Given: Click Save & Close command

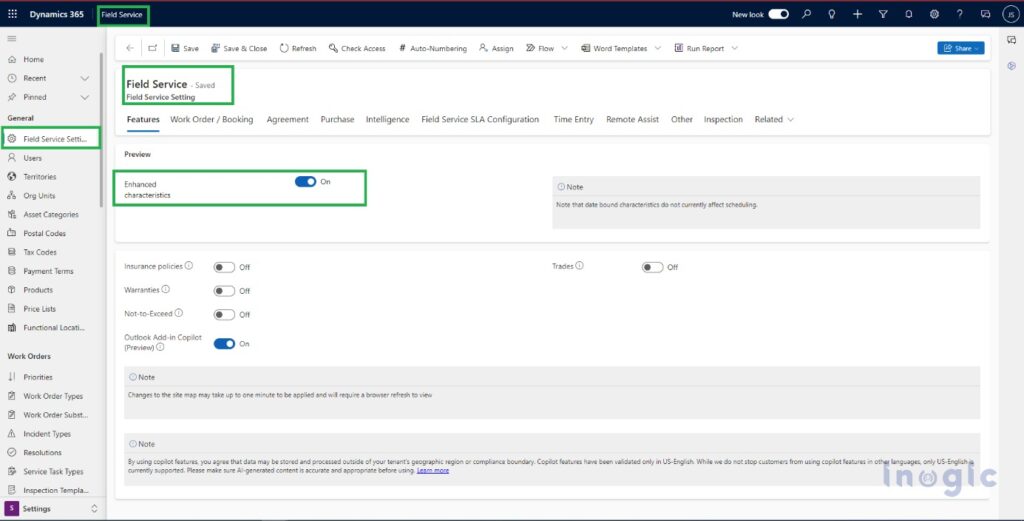Looking at the screenshot, I should [239, 48].
